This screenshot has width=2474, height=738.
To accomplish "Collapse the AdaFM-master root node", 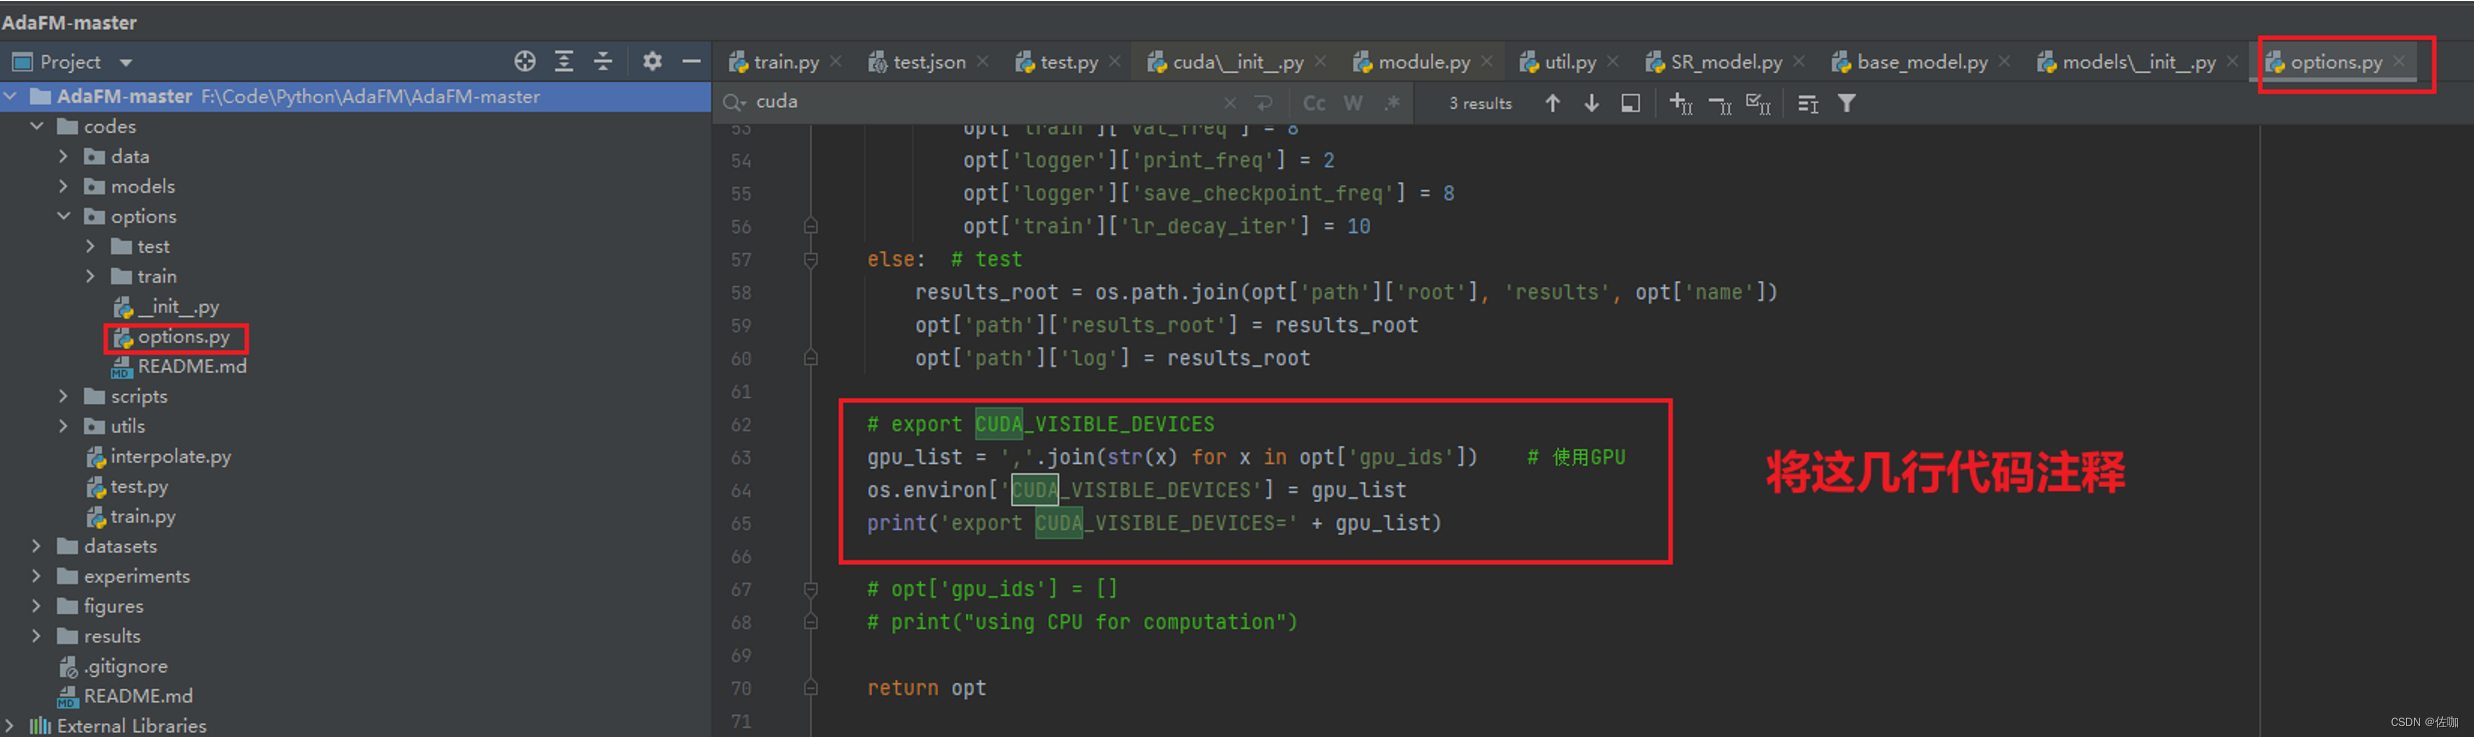I will (11, 97).
